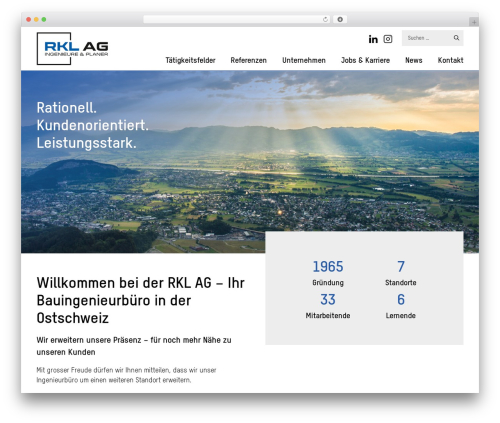Reload the page via browser refresh icon
Viewport: 500px width, 423px height.
click(325, 20)
